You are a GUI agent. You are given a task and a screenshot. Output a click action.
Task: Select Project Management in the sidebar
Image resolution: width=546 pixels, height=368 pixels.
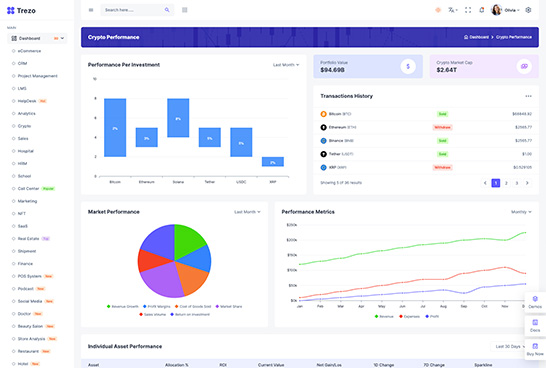click(38, 76)
